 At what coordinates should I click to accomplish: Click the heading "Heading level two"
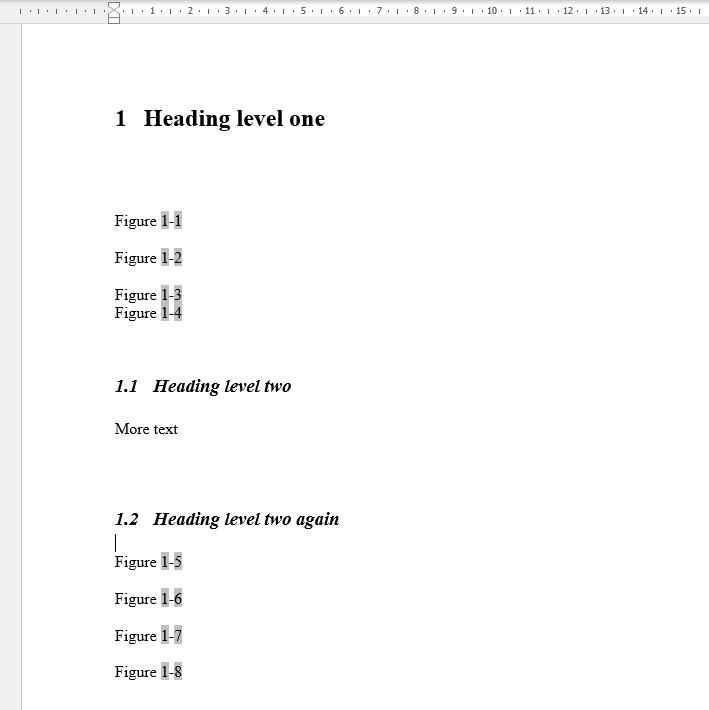point(222,386)
